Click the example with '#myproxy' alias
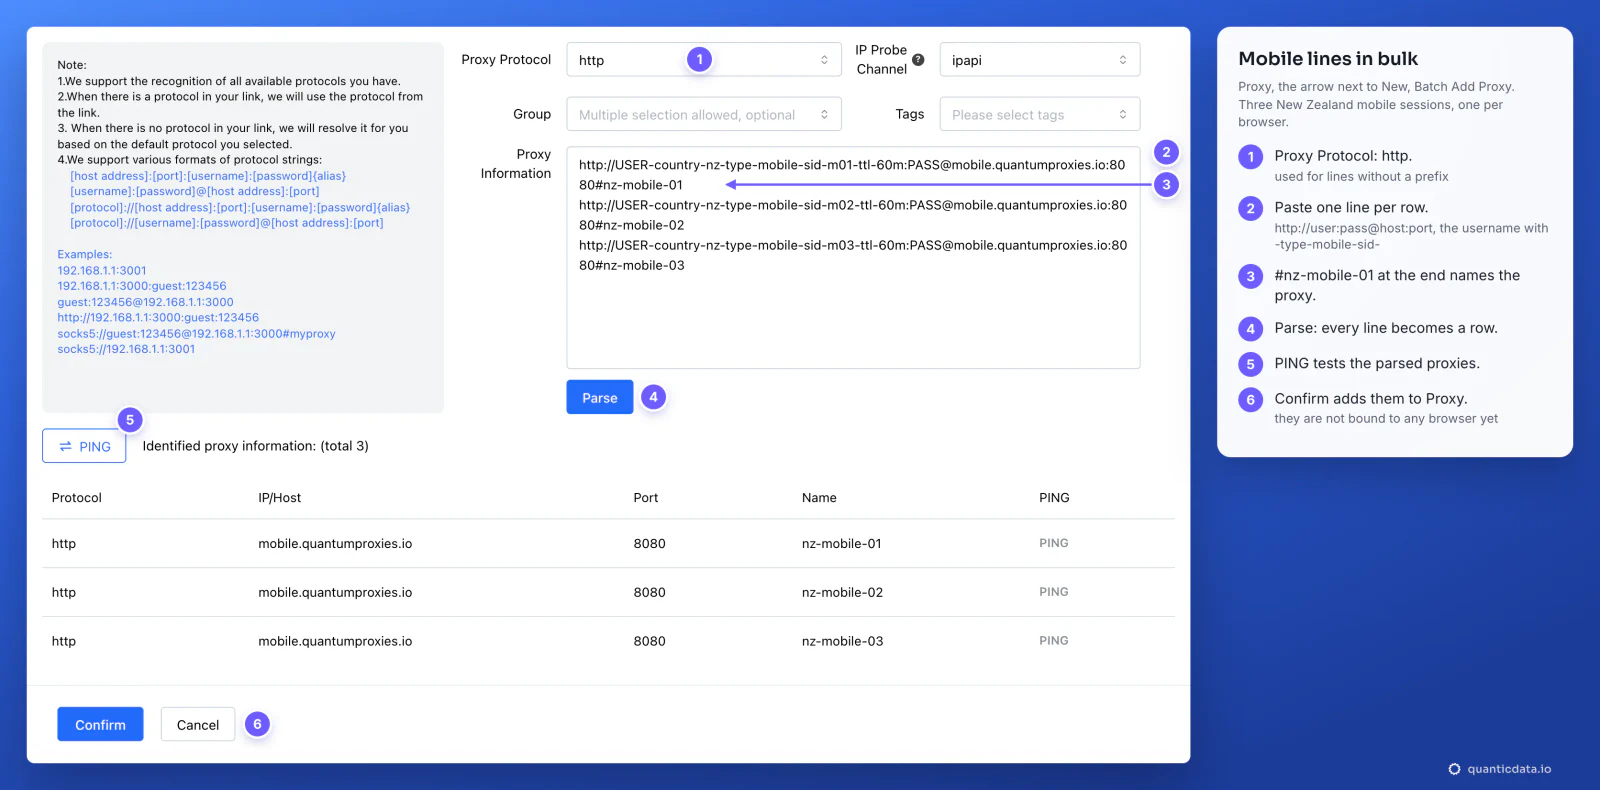The width and height of the screenshot is (1600, 790). click(196, 334)
